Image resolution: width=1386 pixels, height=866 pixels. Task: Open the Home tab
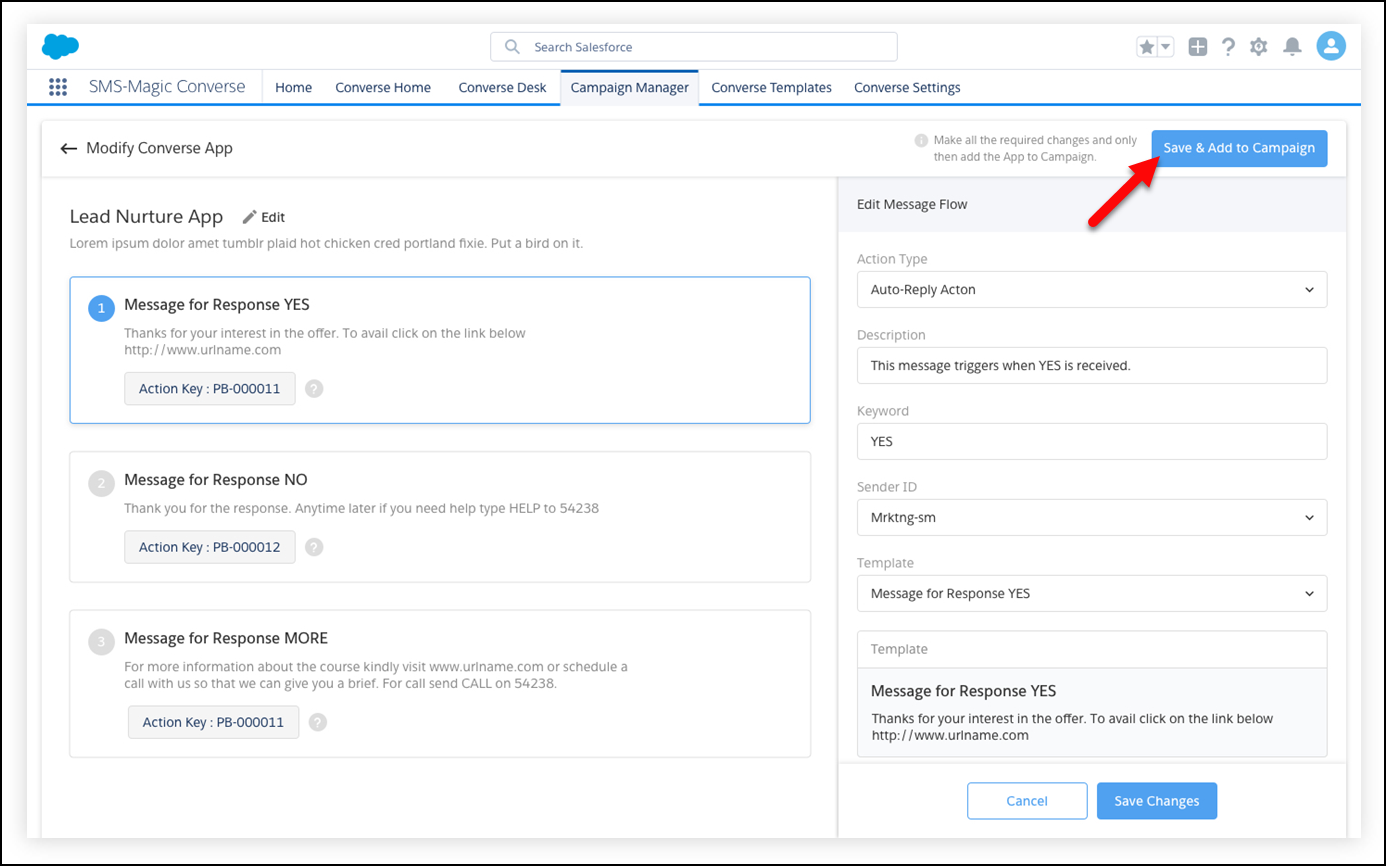[293, 87]
